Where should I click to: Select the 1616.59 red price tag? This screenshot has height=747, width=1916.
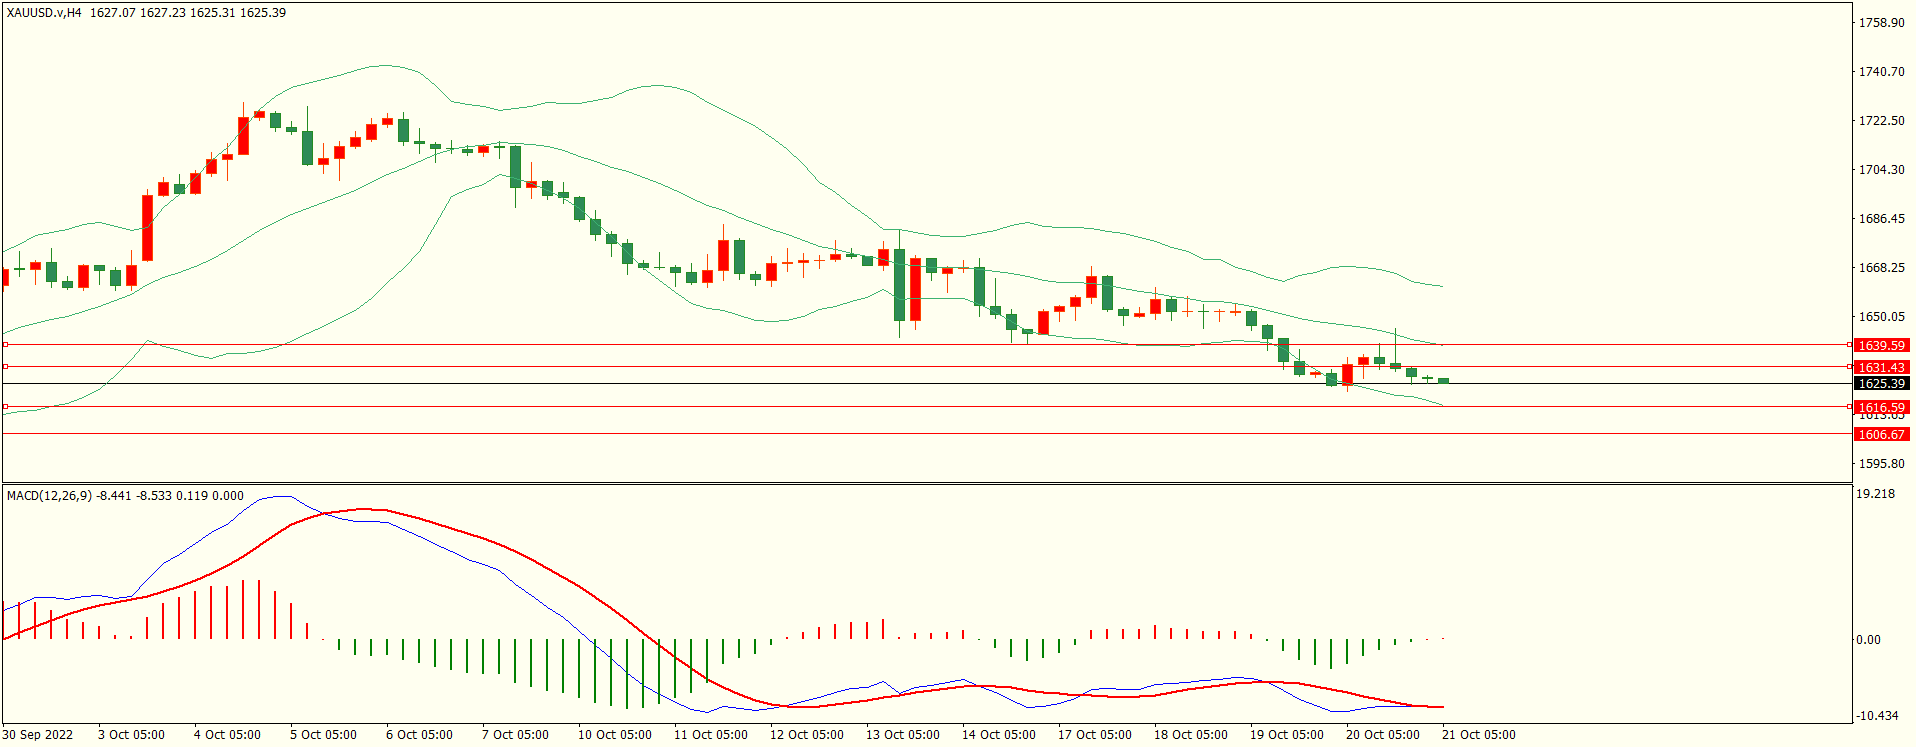(x=1881, y=407)
